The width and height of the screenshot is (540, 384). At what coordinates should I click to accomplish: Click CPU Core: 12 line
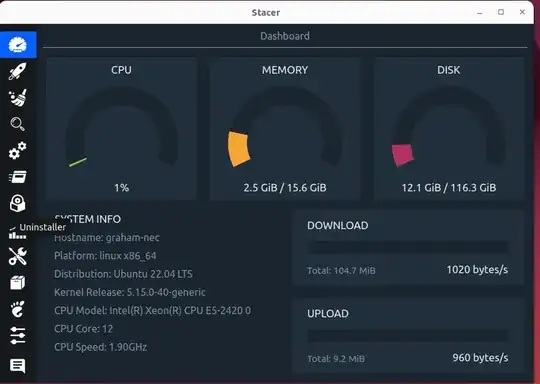click(83, 329)
